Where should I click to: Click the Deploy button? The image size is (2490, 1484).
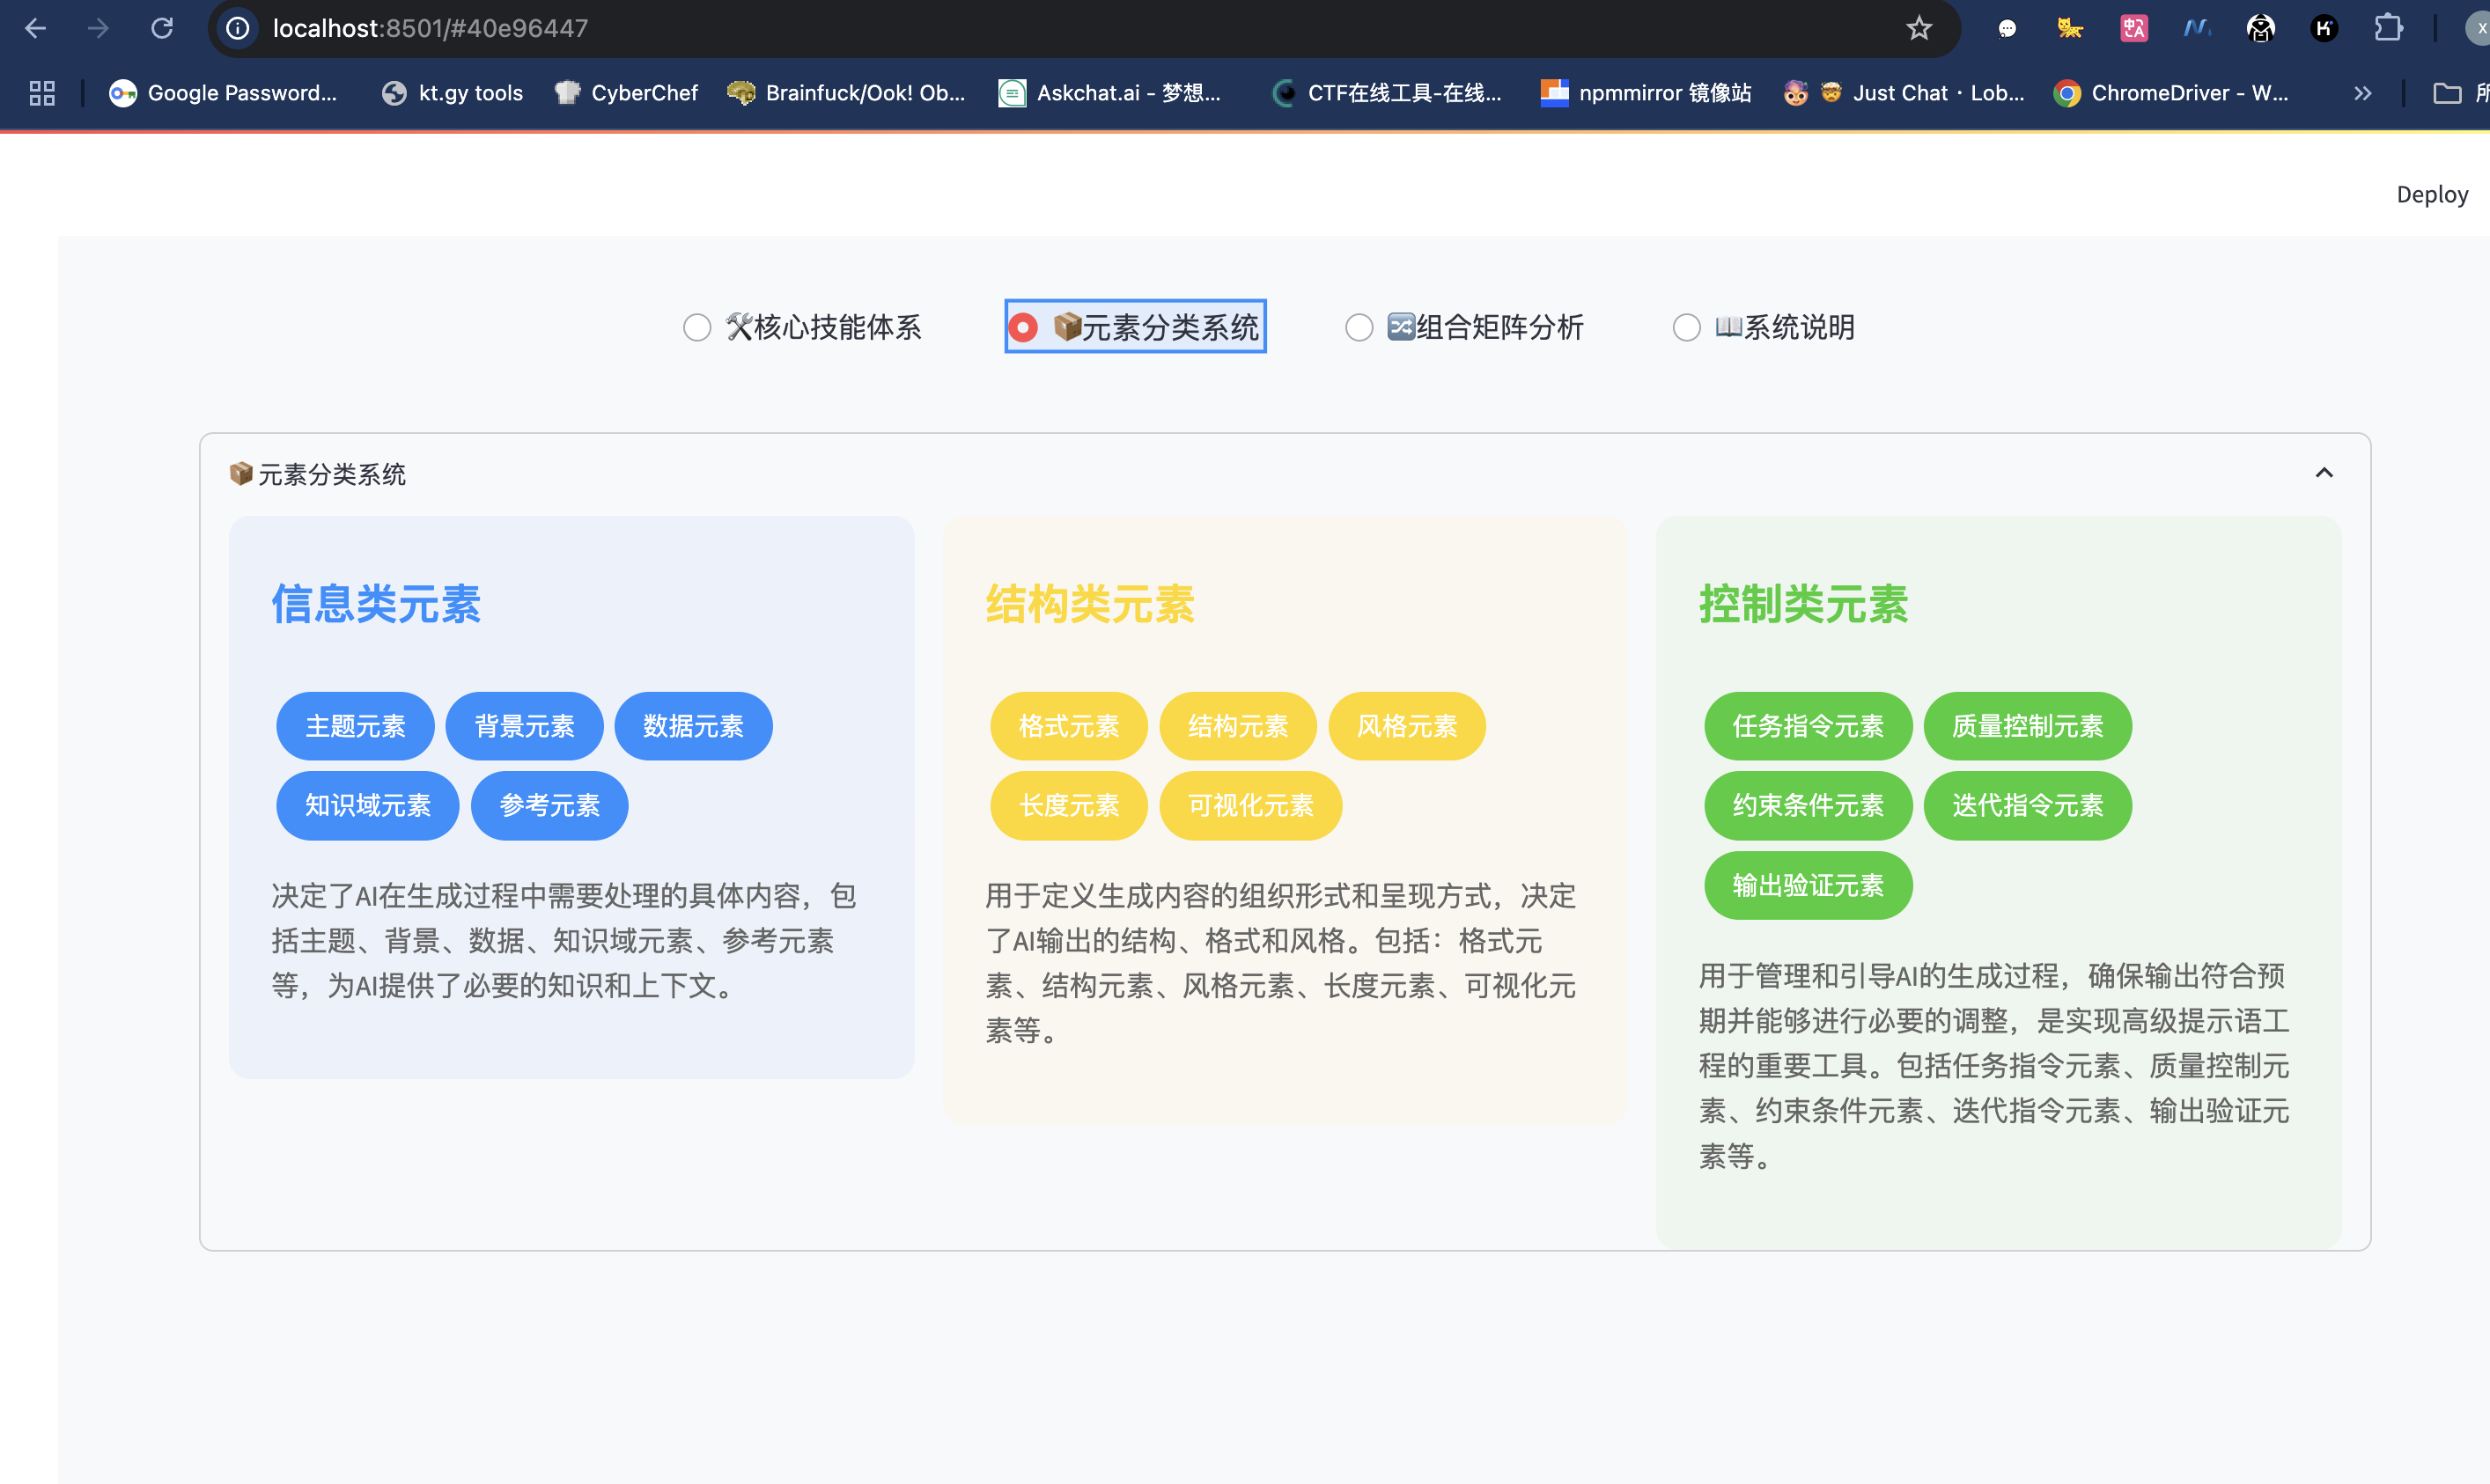click(x=2431, y=194)
